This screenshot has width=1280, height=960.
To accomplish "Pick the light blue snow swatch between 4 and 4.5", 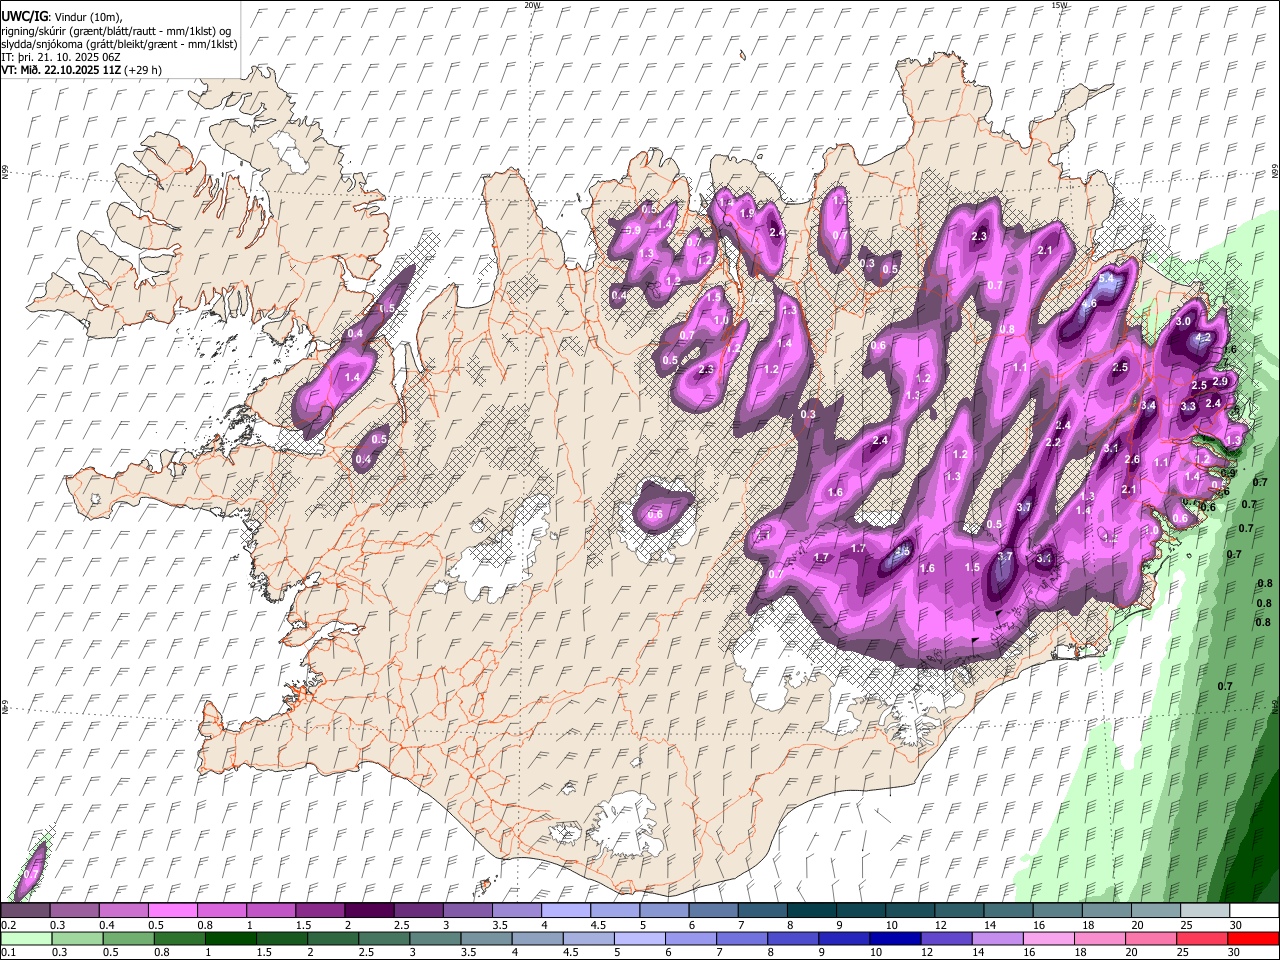I will [x=565, y=911].
